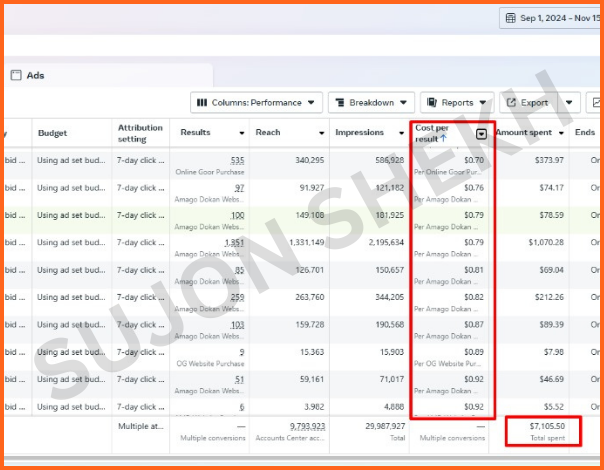Click the Budget column header
Image resolution: width=604 pixels, height=470 pixels.
tap(52, 133)
